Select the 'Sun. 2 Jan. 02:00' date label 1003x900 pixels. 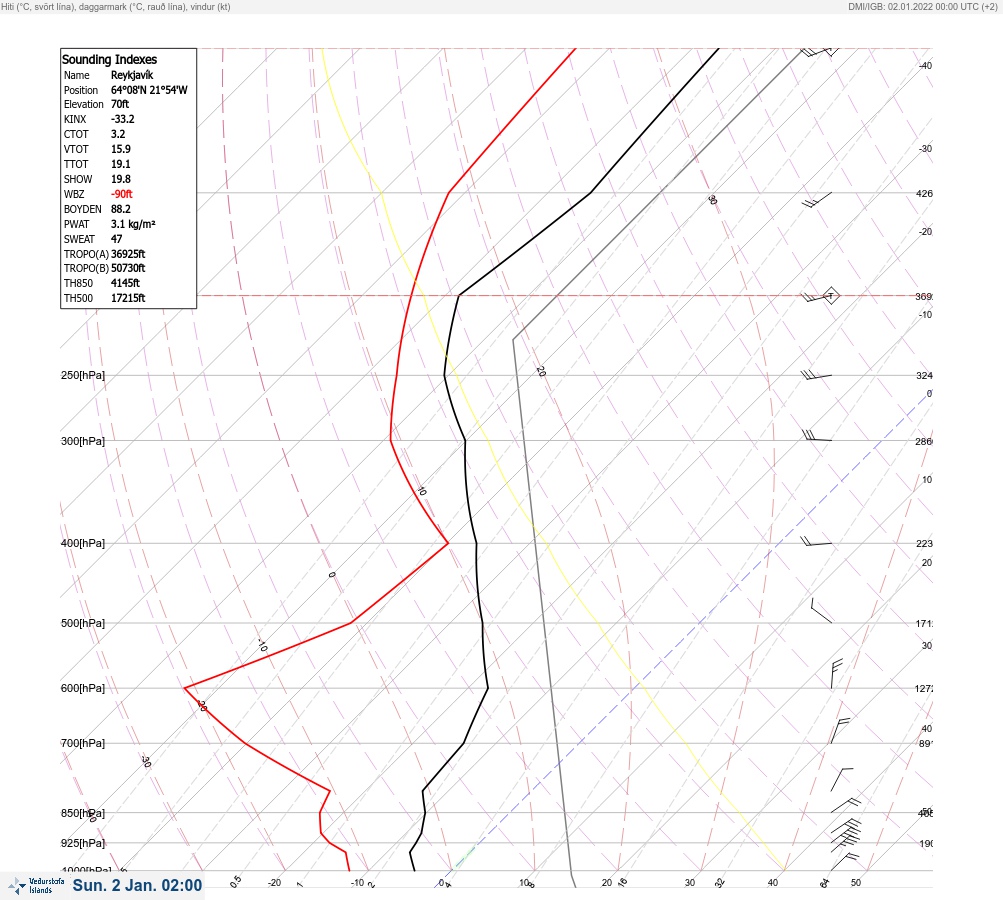click(x=137, y=885)
